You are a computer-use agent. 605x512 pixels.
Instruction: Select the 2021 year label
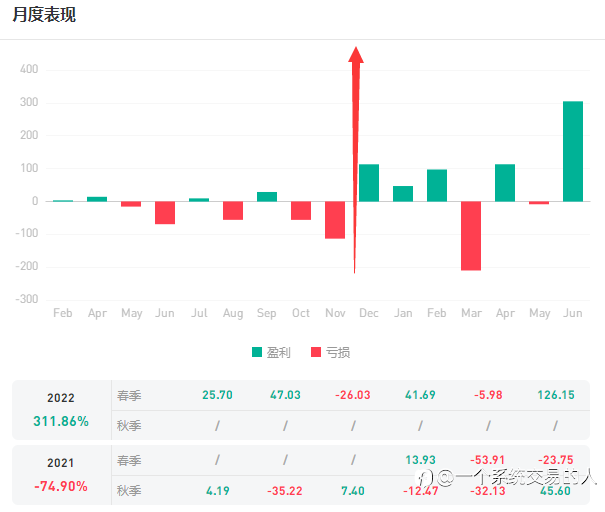tap(61, 463)
